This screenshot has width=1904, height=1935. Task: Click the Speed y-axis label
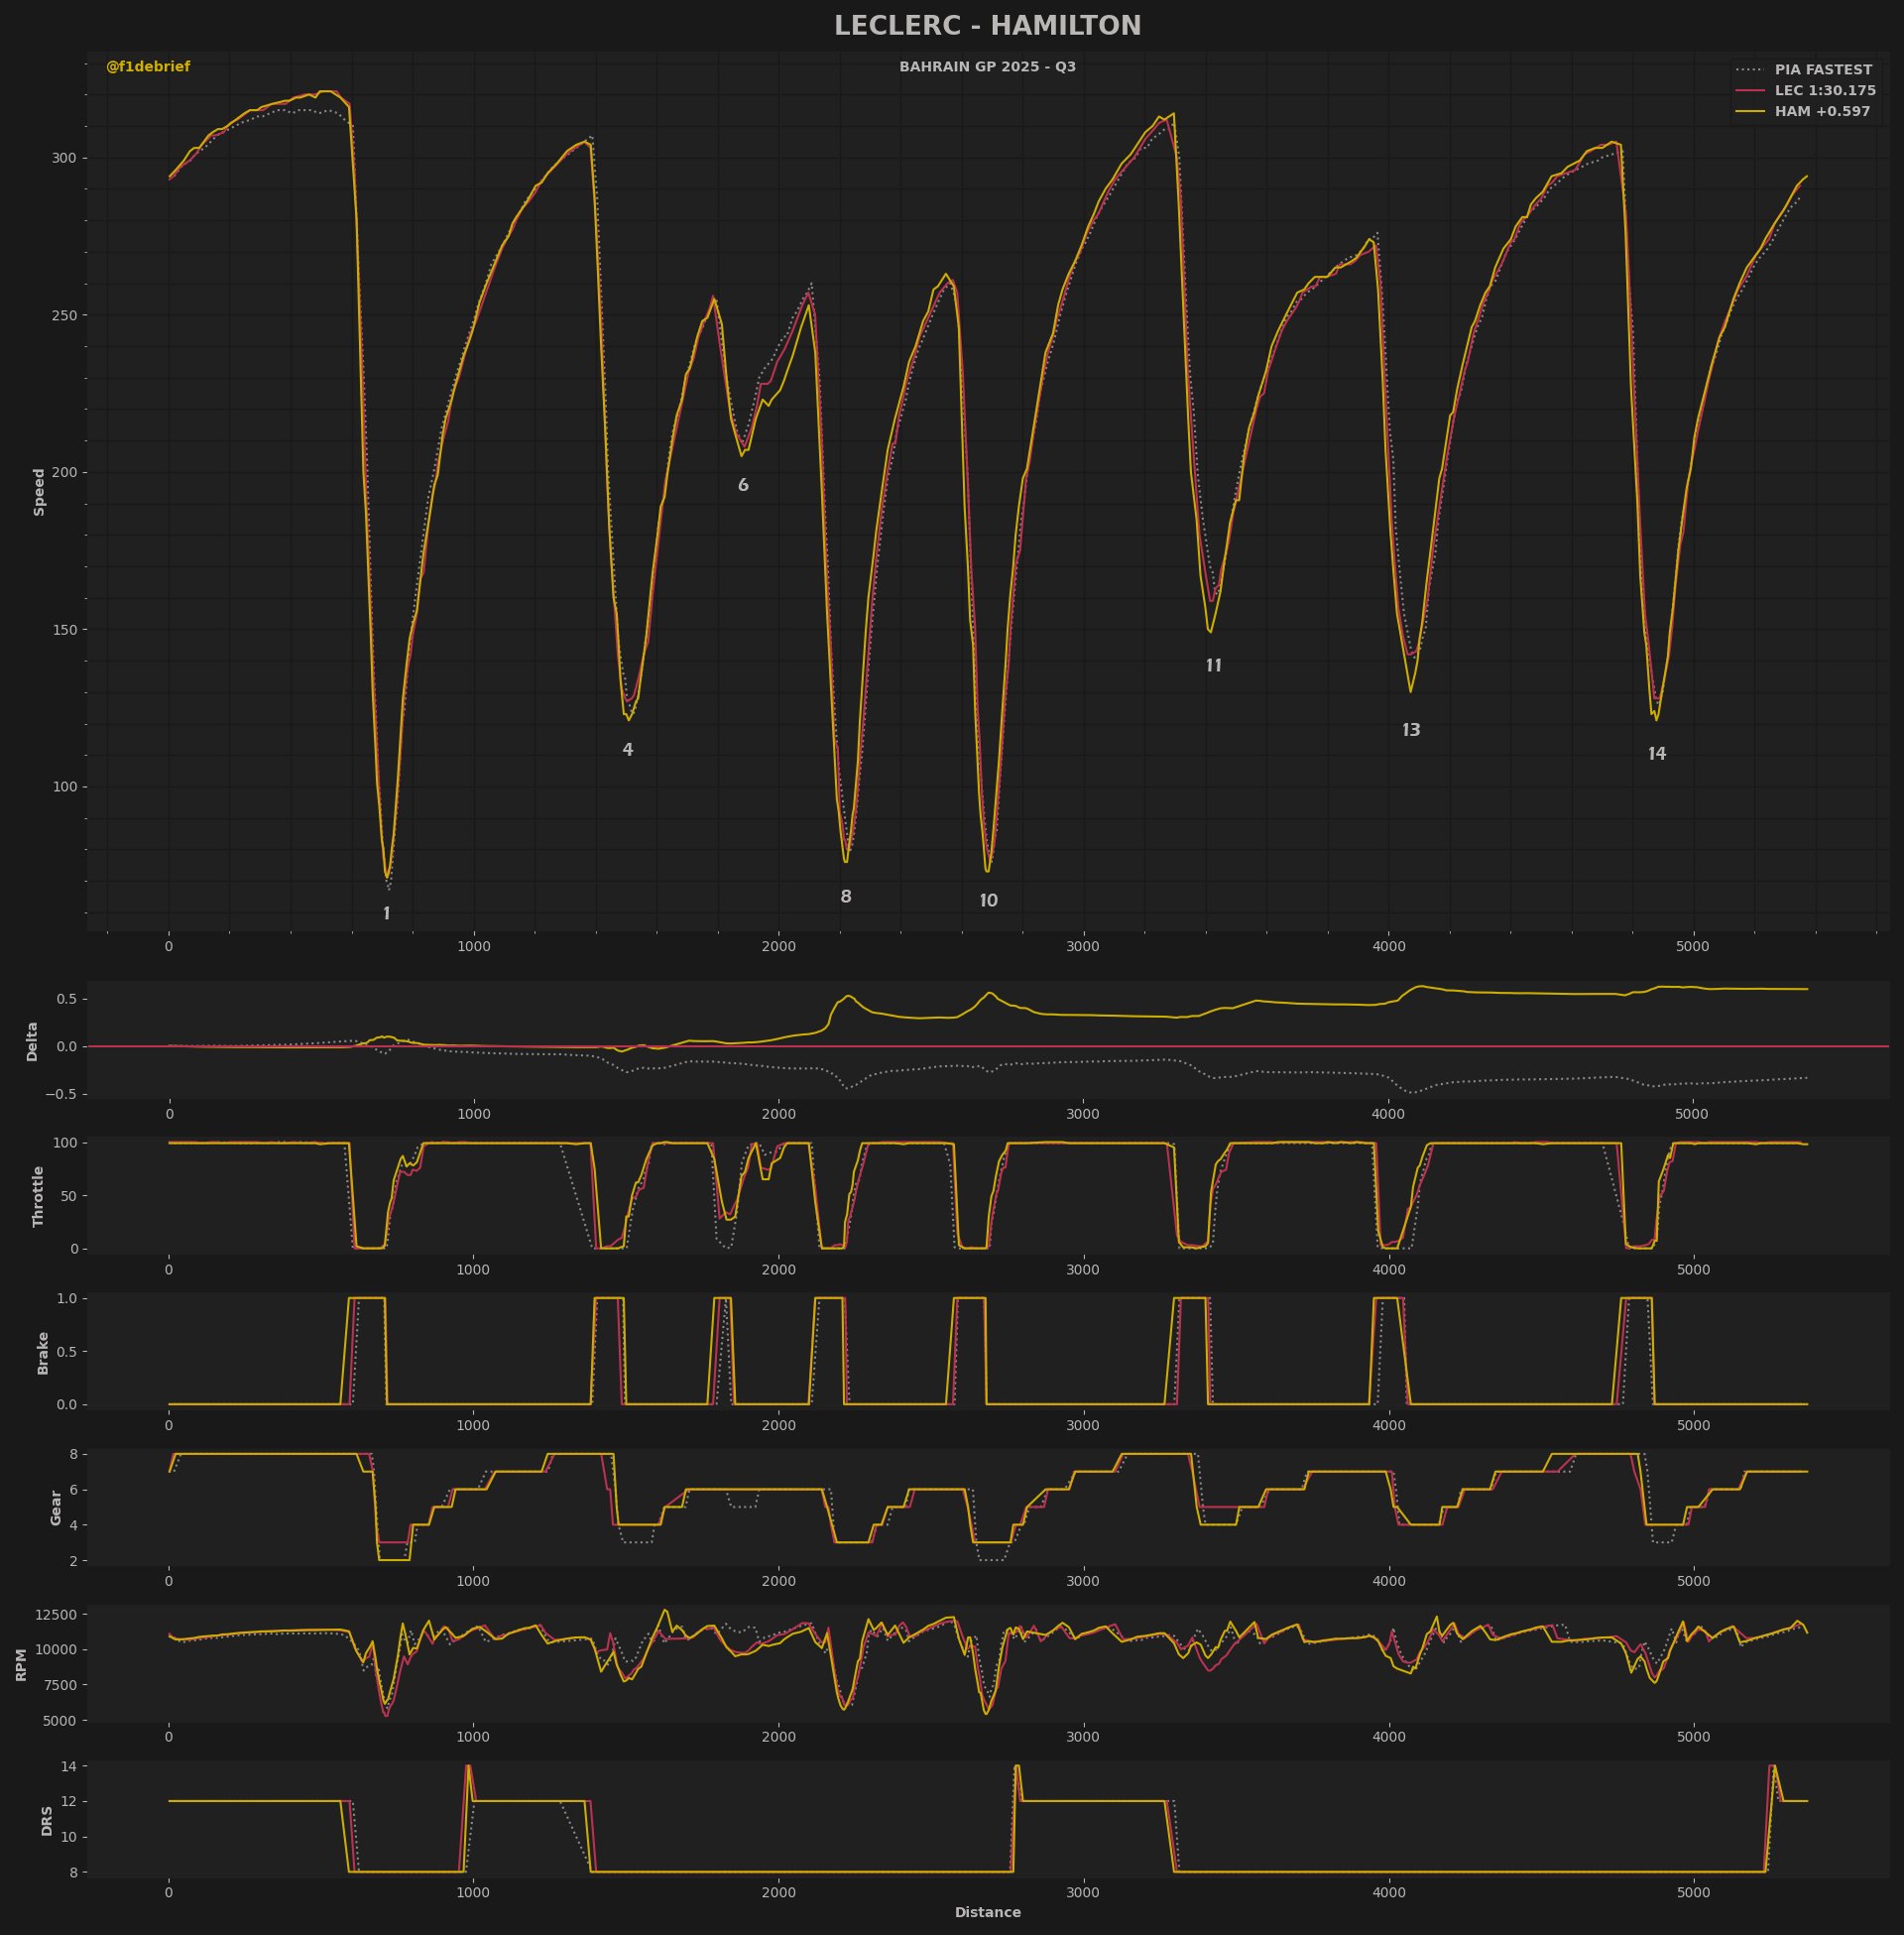[x=40, y=492]
